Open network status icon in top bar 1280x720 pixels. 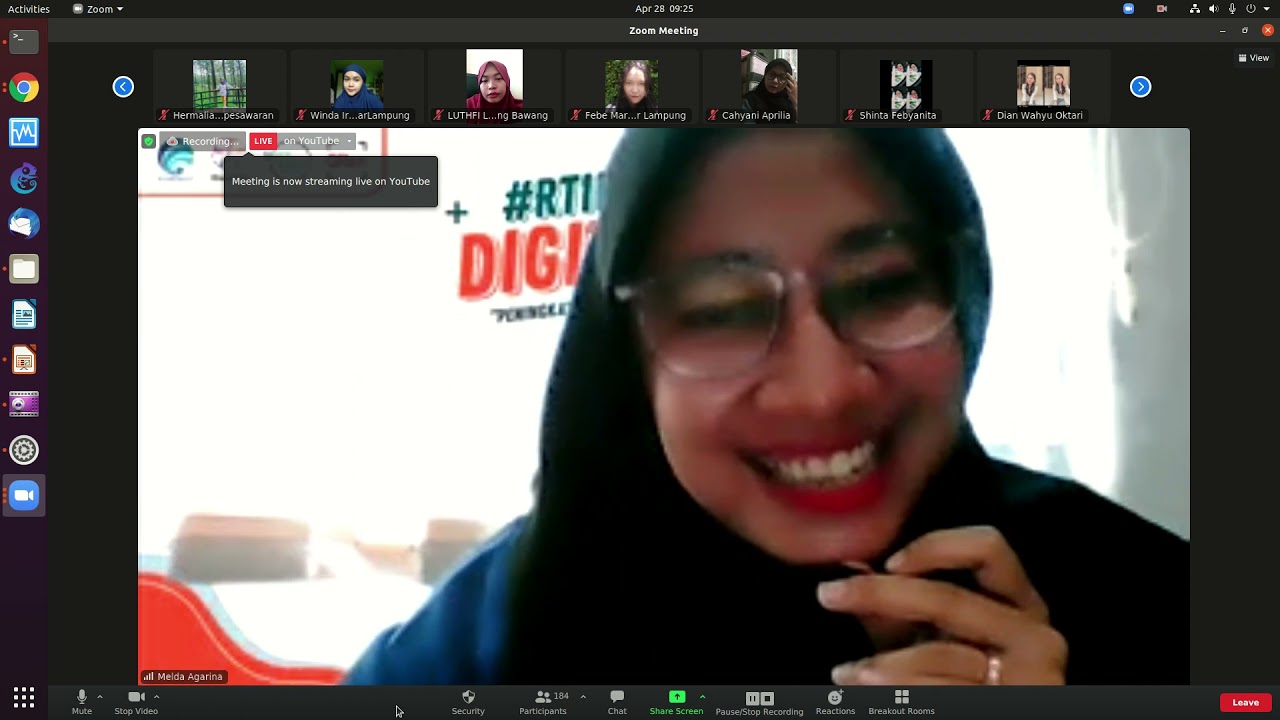(x=1195, y=9)
